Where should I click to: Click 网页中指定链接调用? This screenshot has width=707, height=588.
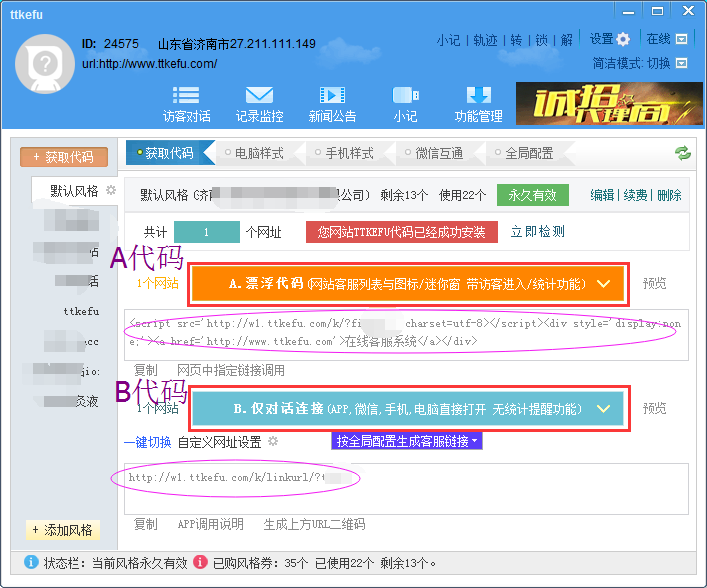click(x=230, y=370)
